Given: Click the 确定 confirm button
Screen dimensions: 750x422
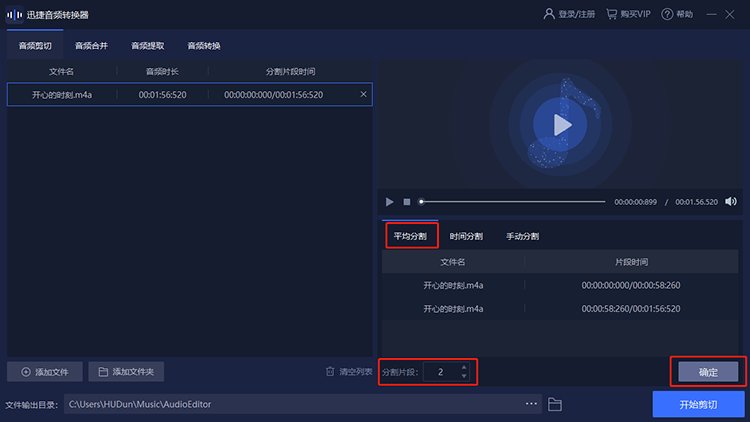Looking at the screenshot, I should 708,372.
